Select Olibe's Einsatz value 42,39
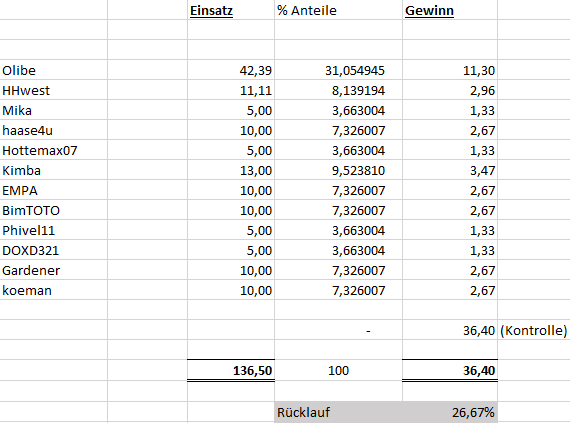Screen dimensions: 570x423 coord(231,70)
